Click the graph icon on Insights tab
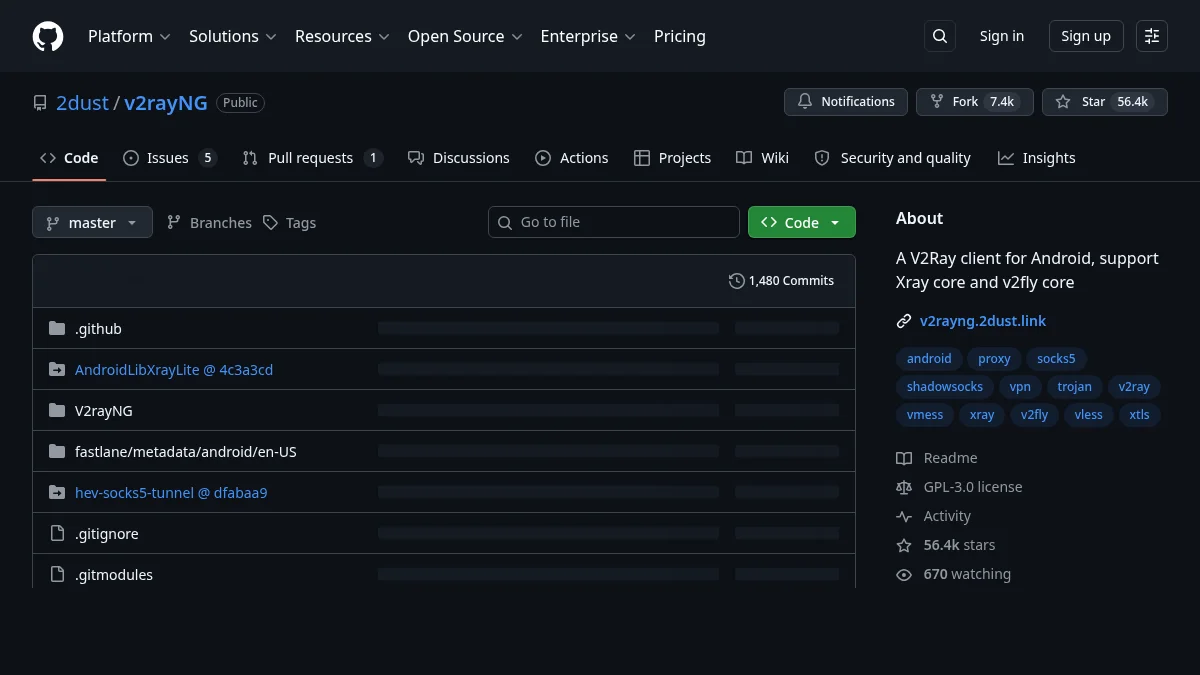The image size is (1200, 675). coord(1006,158)
